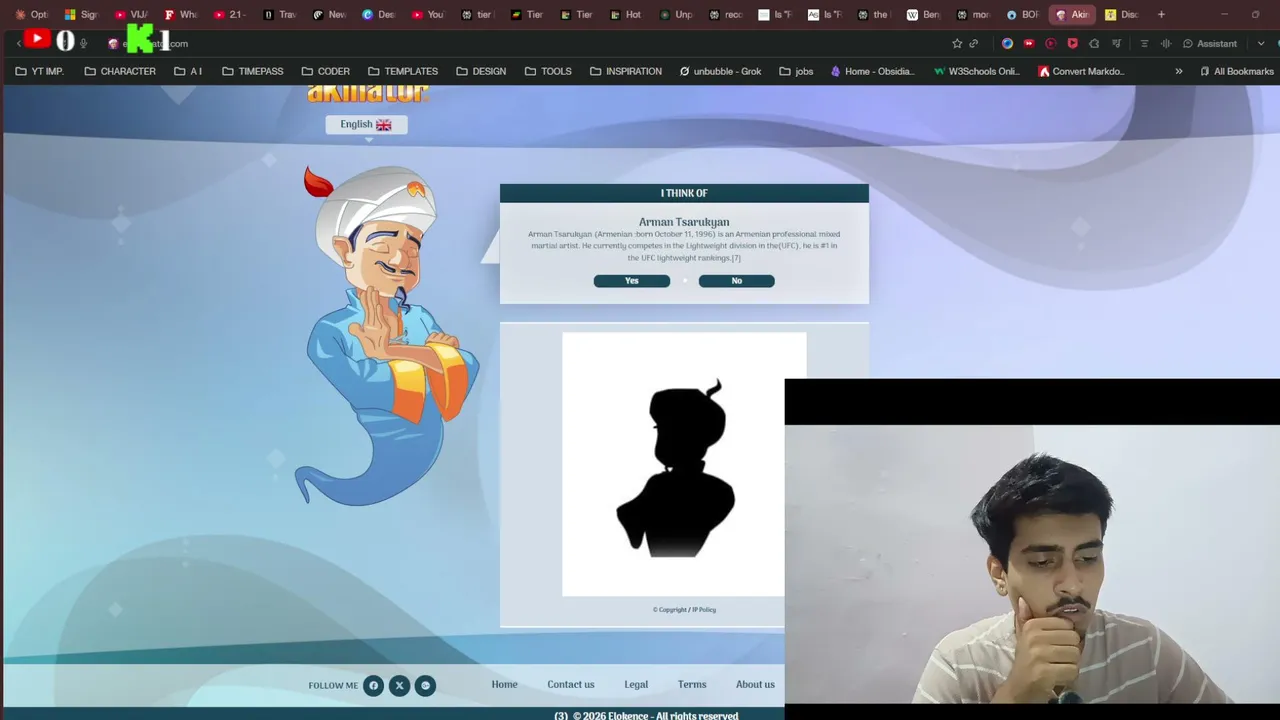Switch to the Hot browser tab
The width and height of the screenshot is (1280, 720).
point(627,15)
